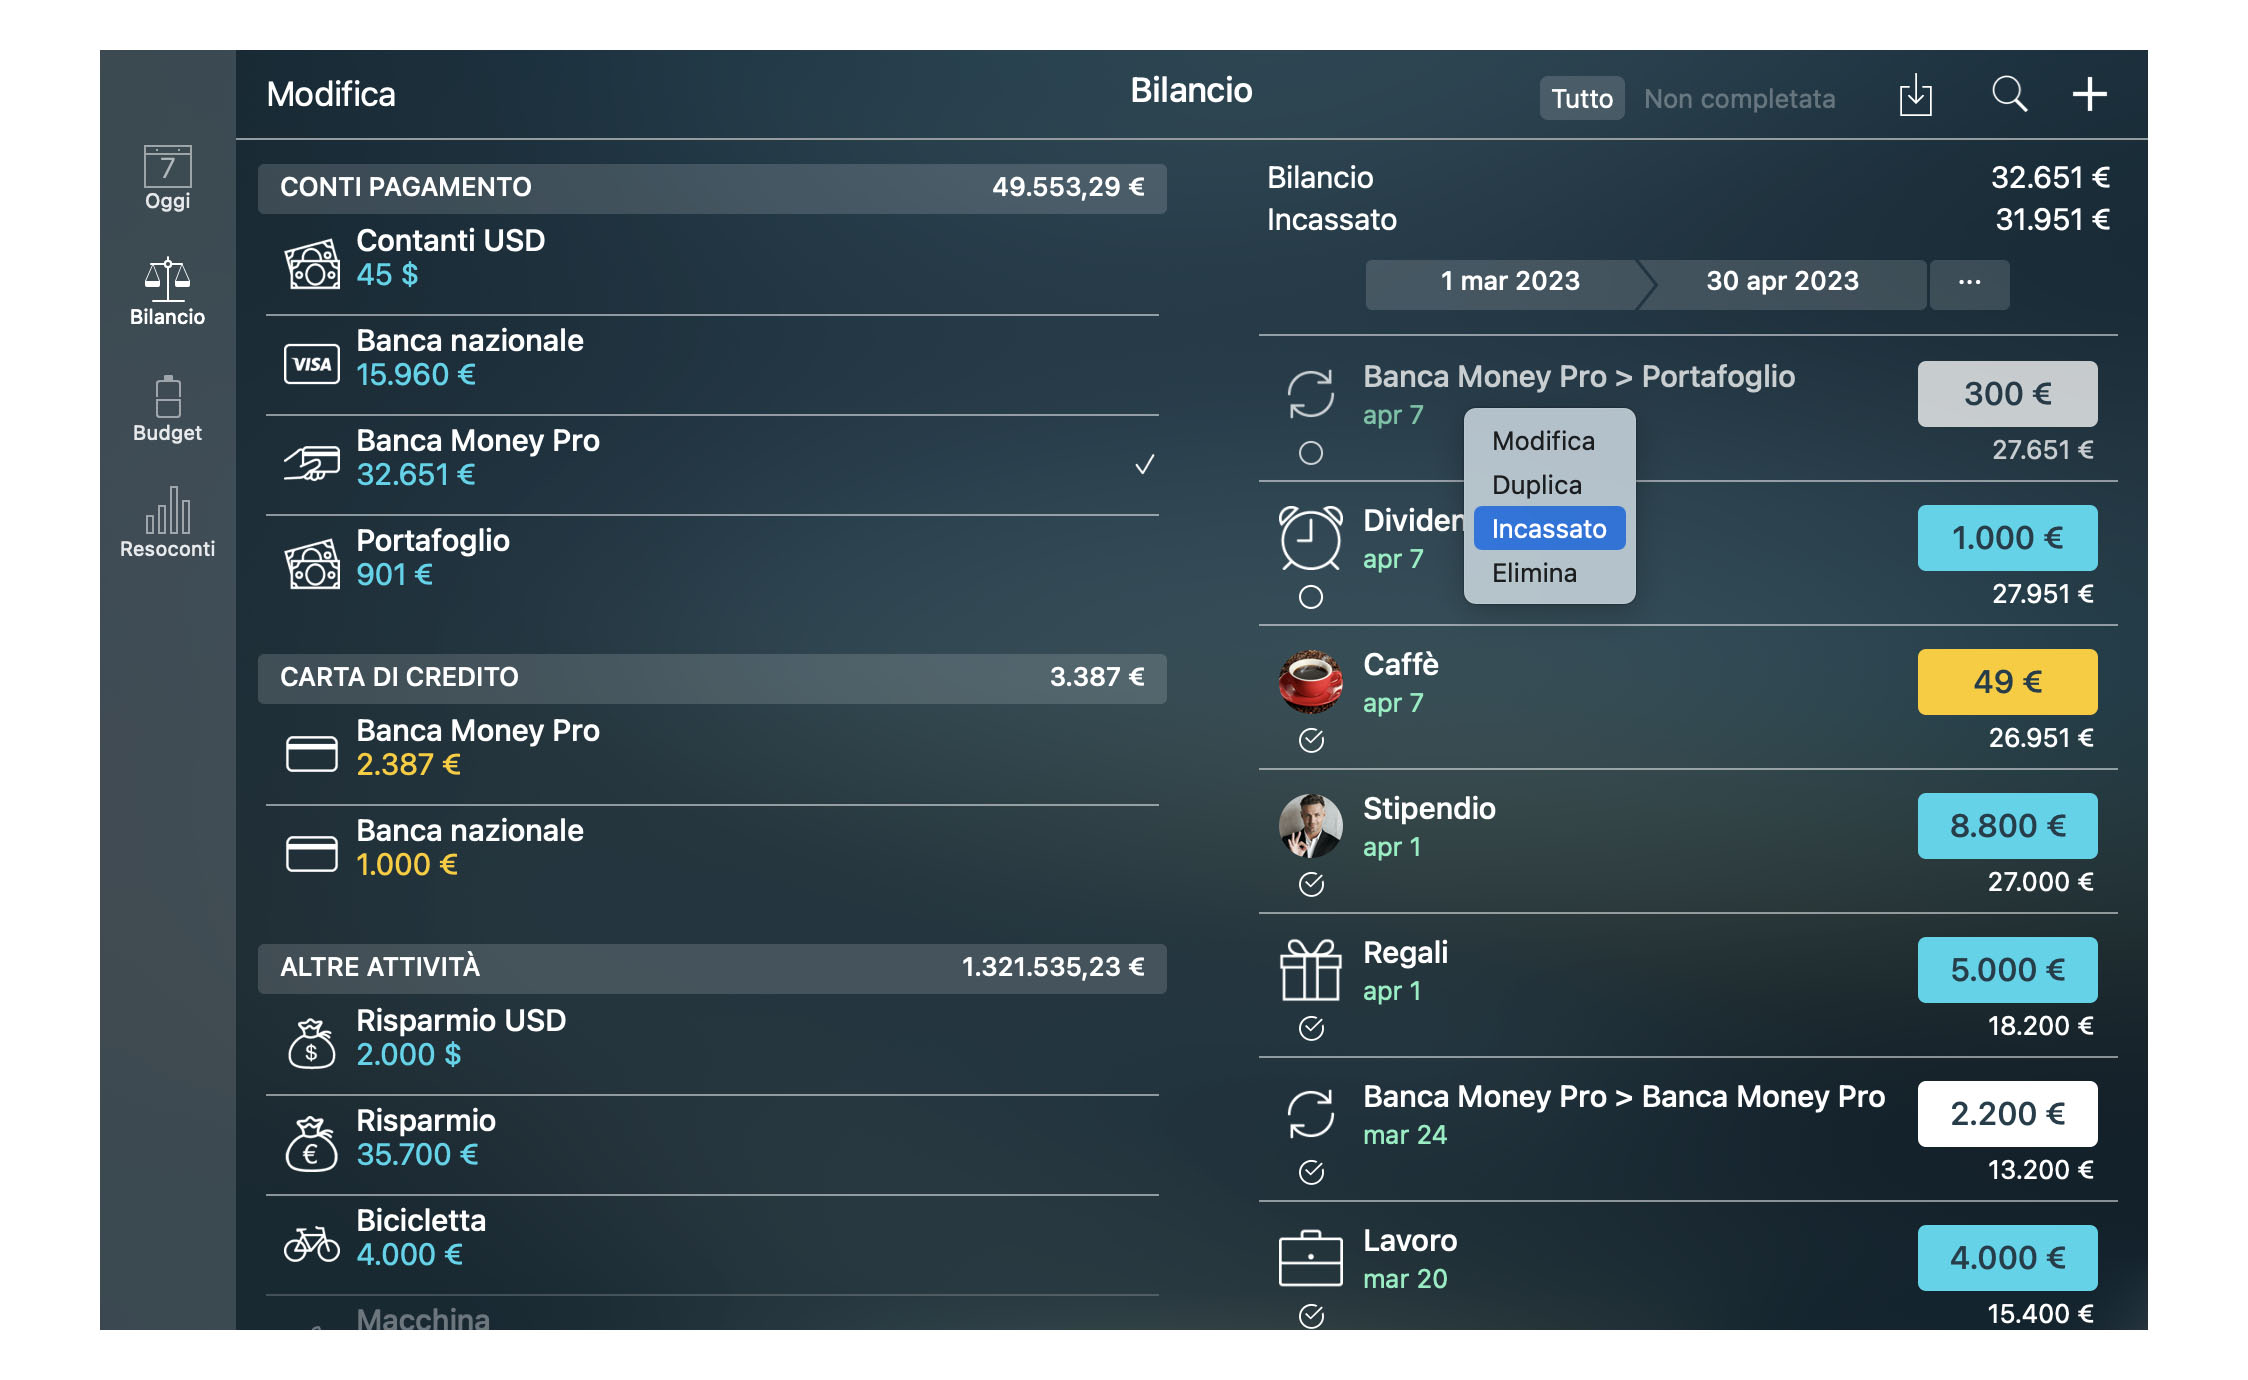Viewport: 2248px width, 1380px height.
Task: Click the import/export icon
Action: [1917, 95]
